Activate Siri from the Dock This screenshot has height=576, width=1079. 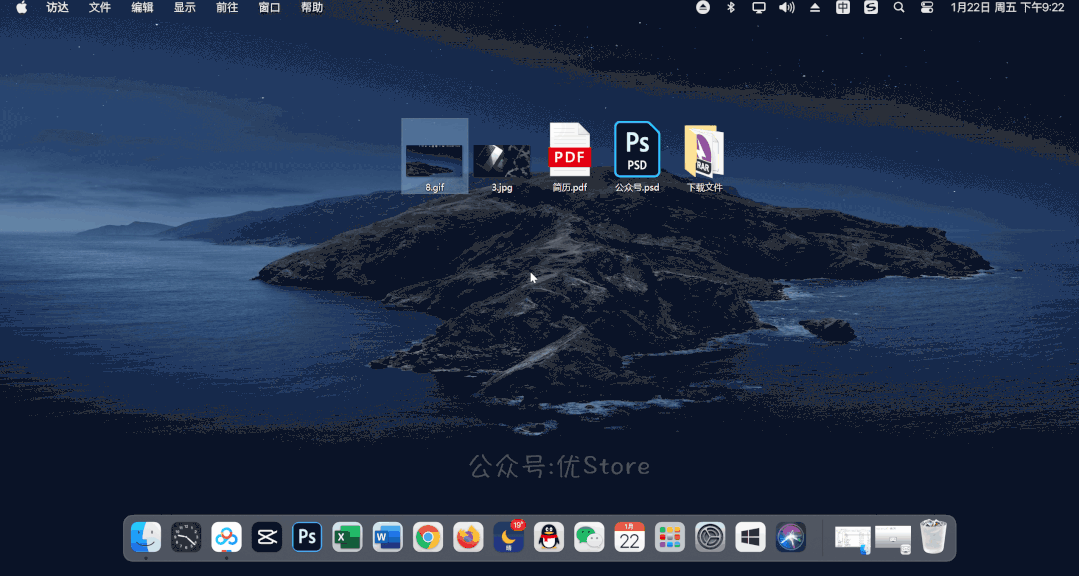click(791, 537)
